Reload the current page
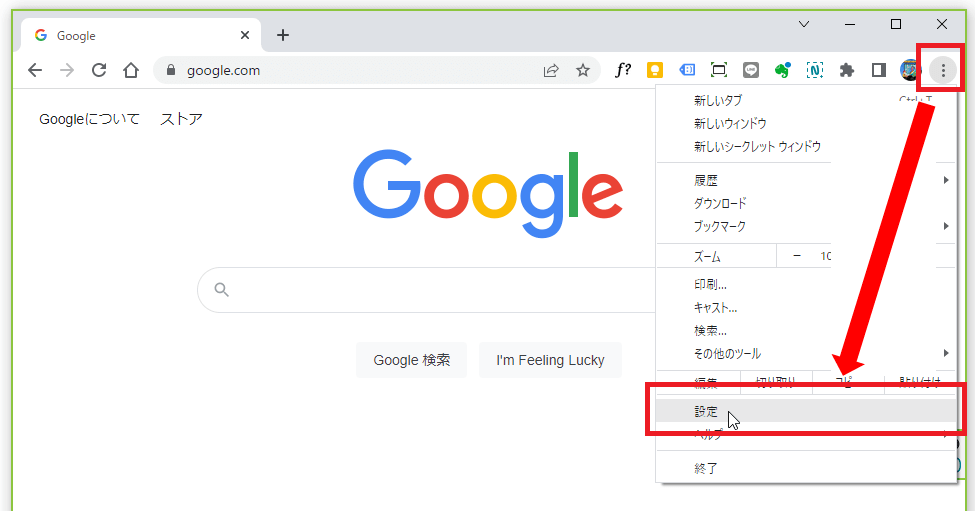The height and width of the screenshot is (511, 975). point(99,70)
